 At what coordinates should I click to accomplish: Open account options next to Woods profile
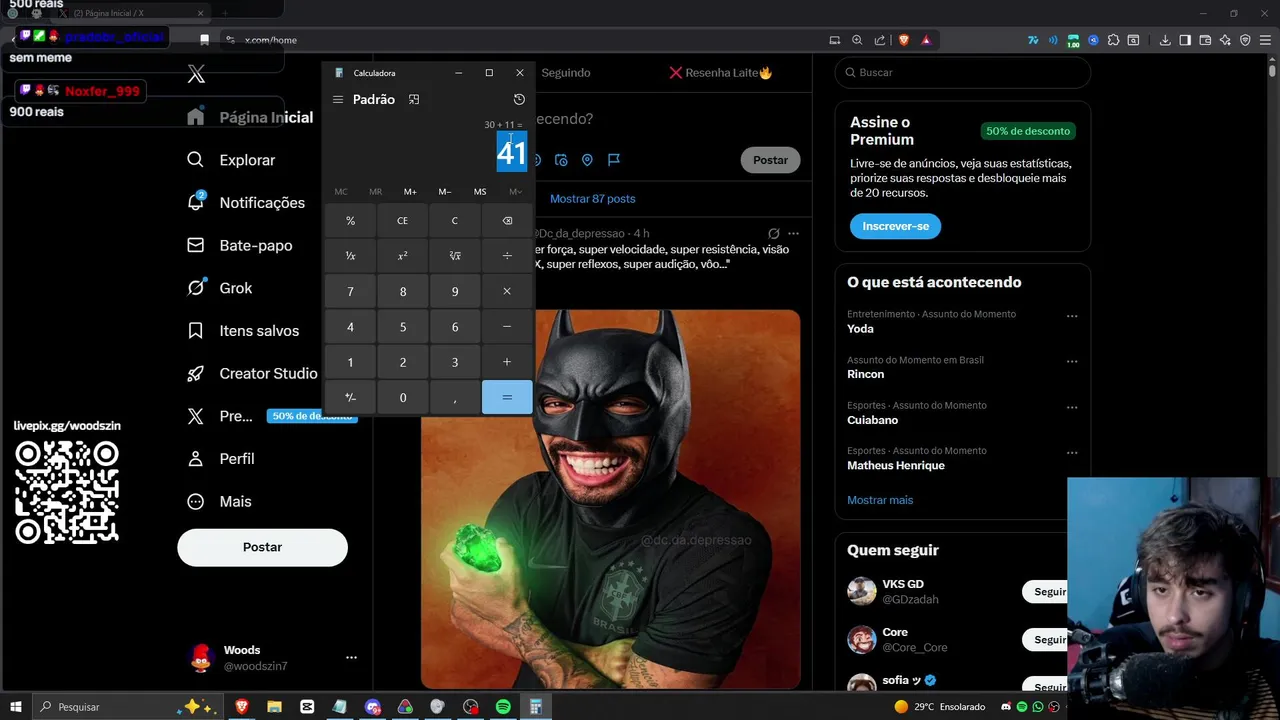point(351,658)
